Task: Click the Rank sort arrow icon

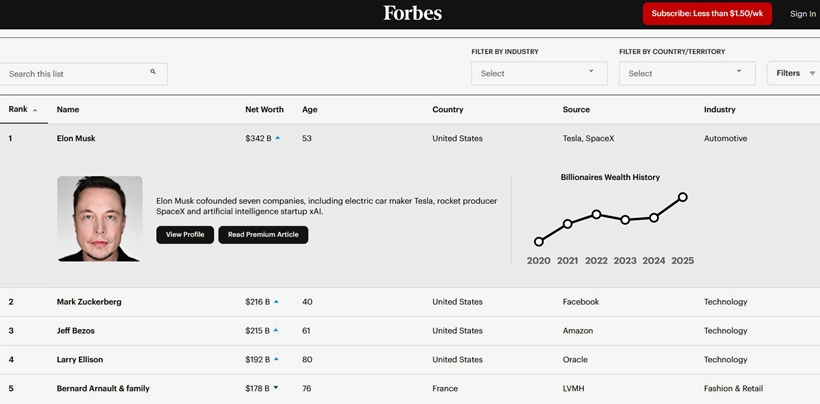Action: (35, 110)
